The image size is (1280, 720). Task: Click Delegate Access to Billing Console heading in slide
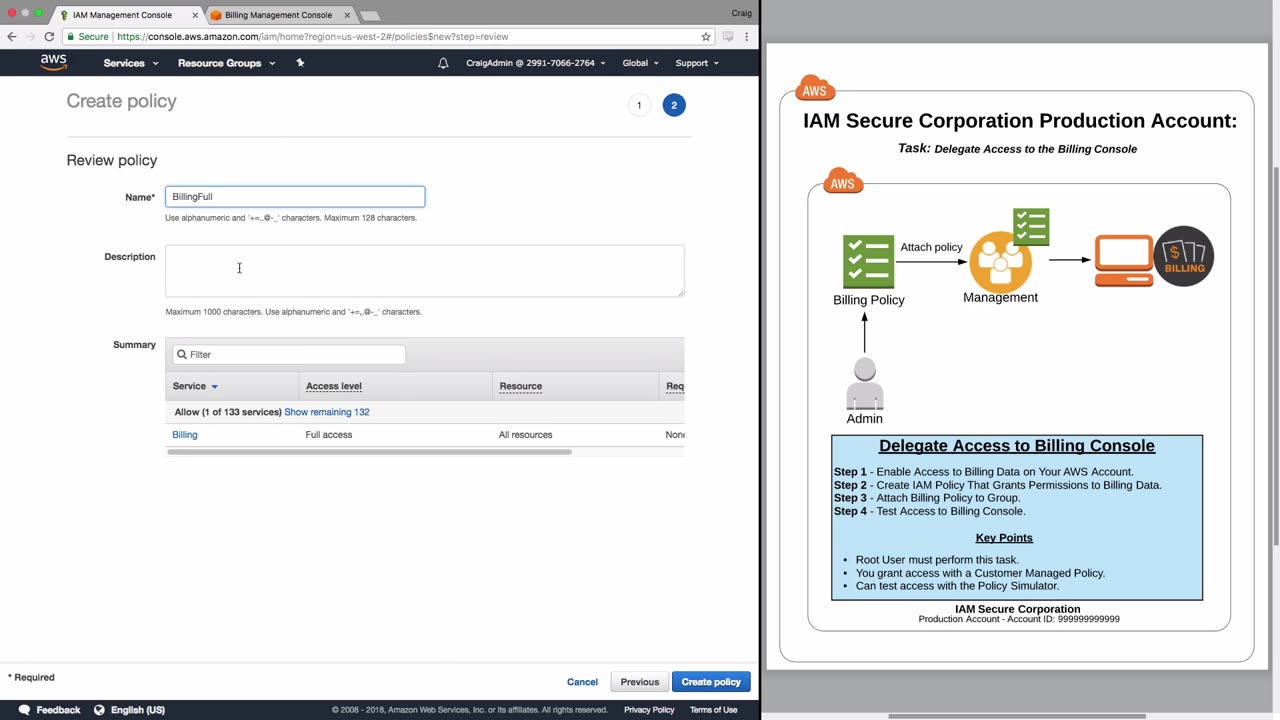point(1017,446)
